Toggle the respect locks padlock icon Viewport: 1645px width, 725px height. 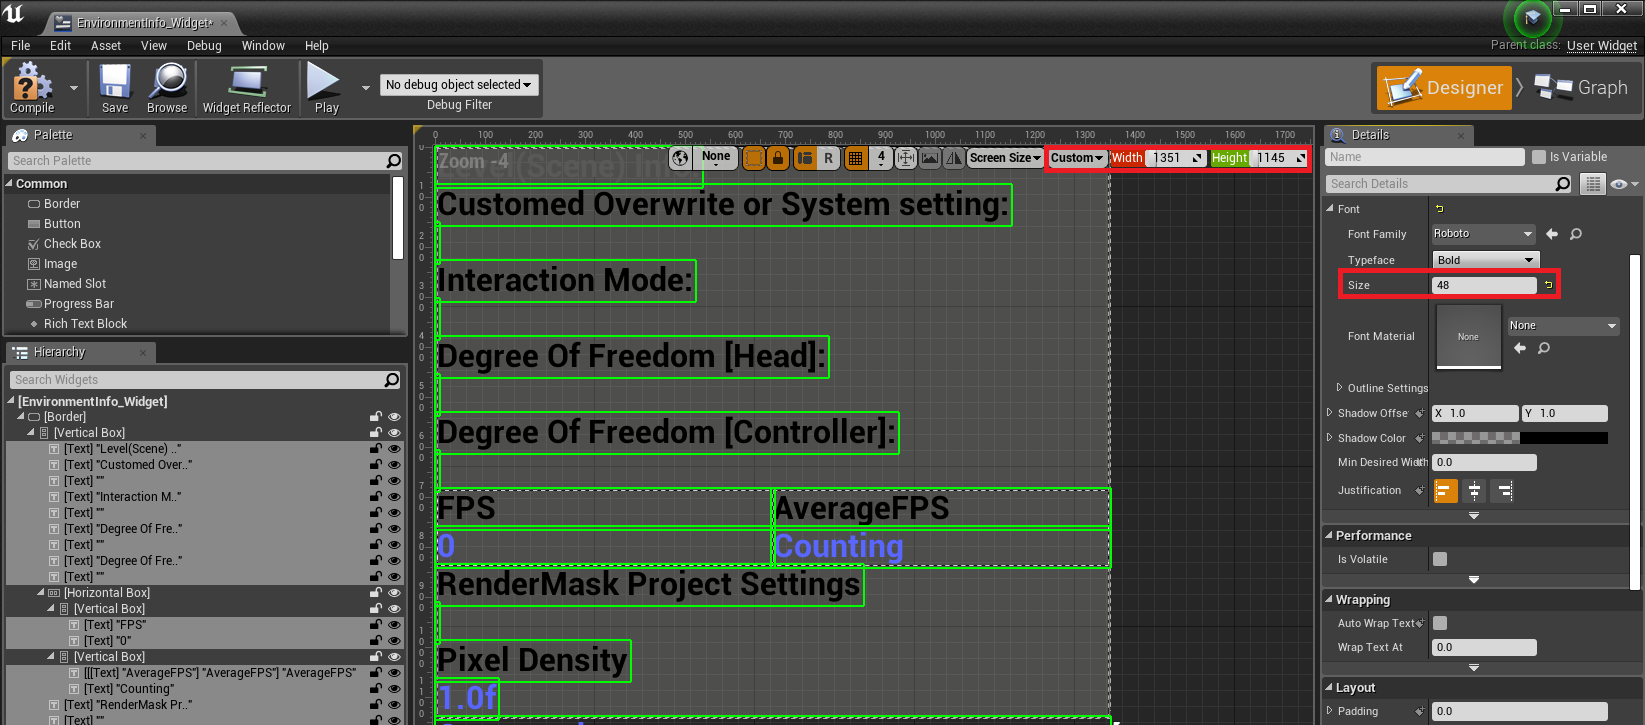point(778,158)
